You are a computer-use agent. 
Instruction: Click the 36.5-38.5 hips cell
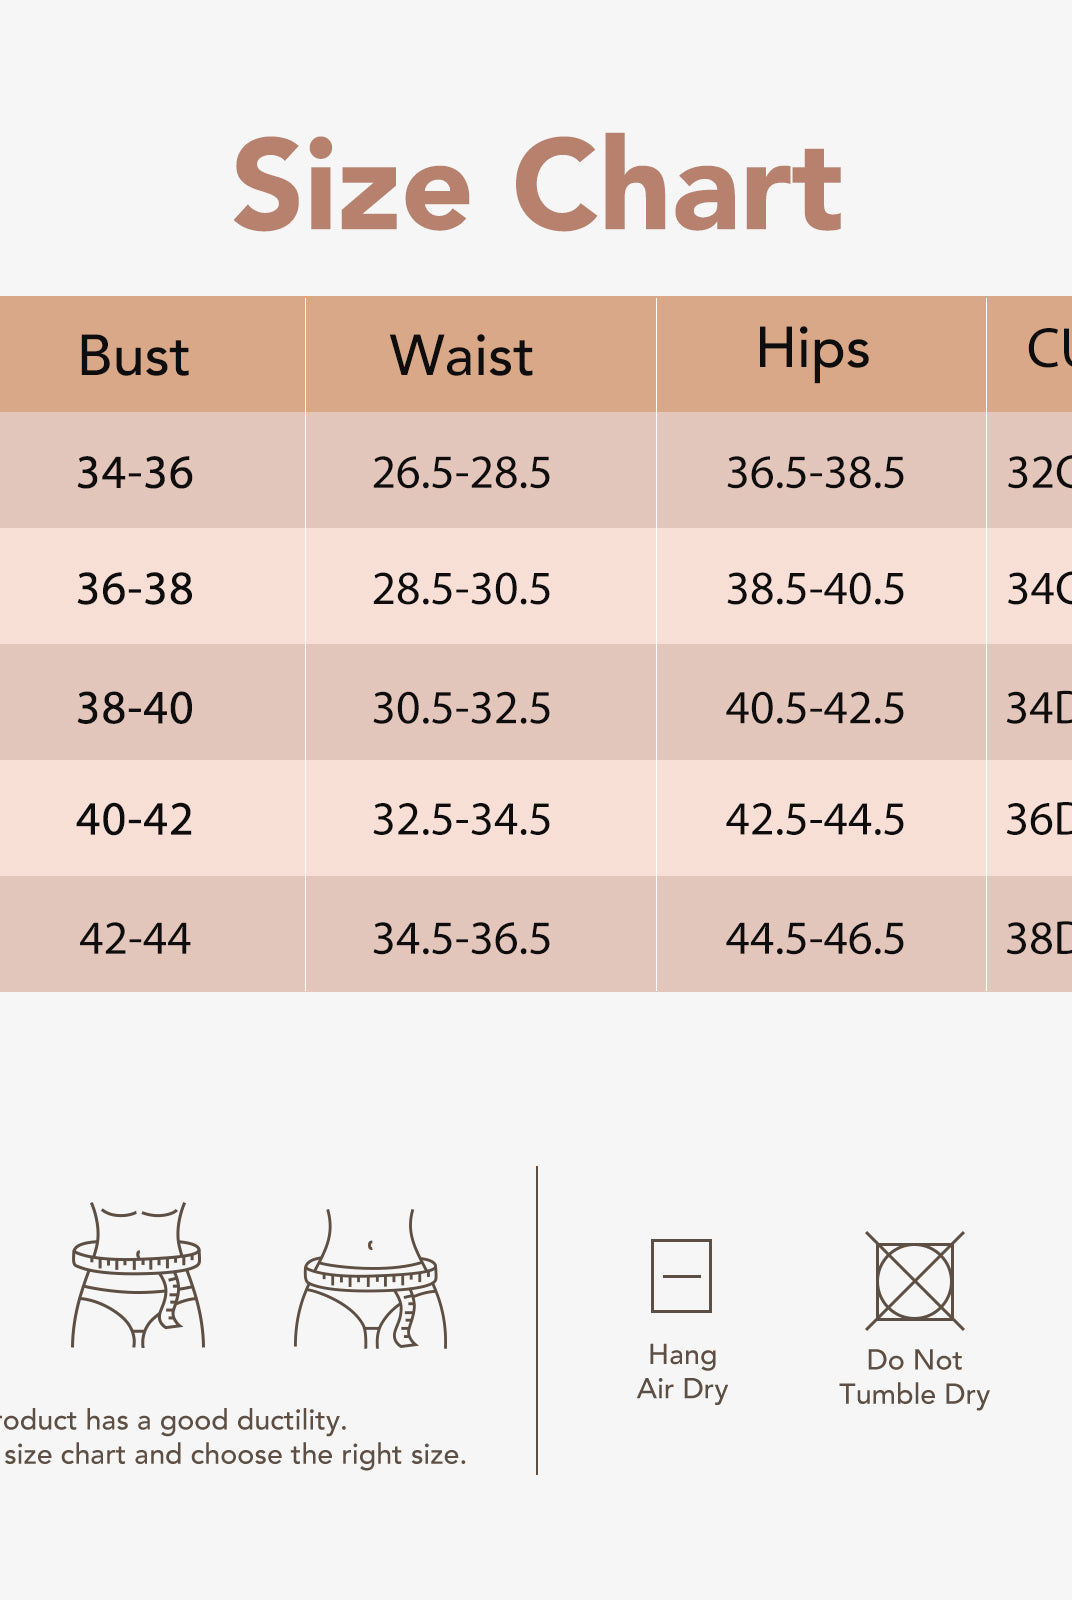pyautogui.click(x=815, y=472)
